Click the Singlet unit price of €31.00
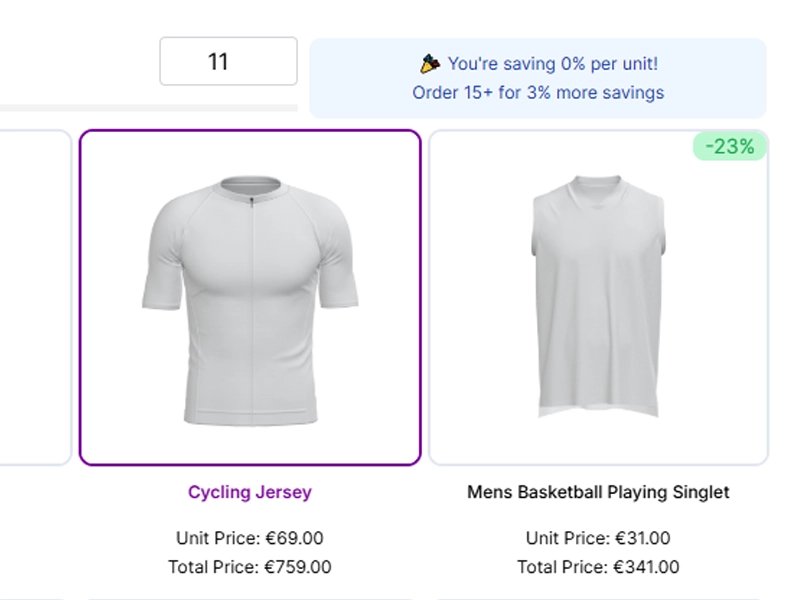 tap(597, 537)
